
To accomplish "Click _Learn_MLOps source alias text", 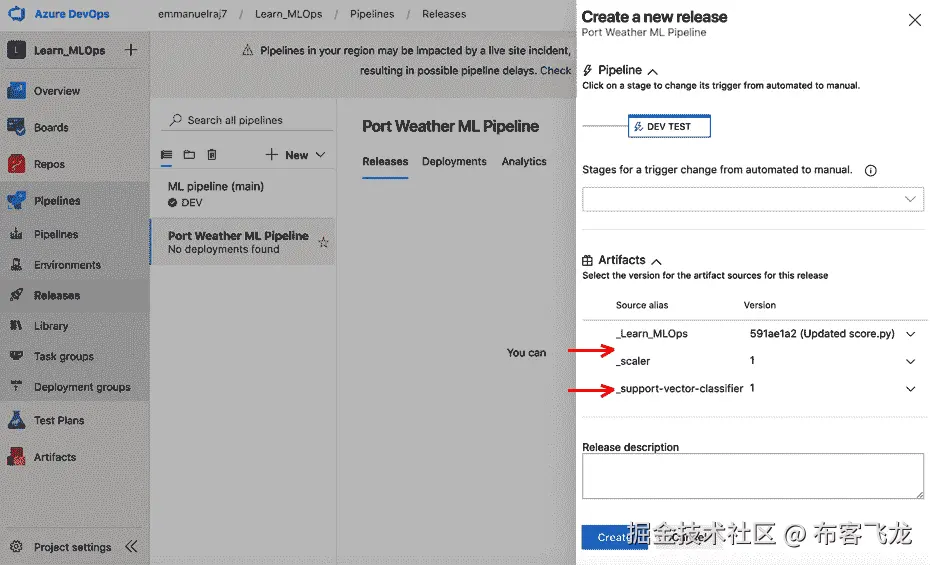I will (x=652, y=334).
